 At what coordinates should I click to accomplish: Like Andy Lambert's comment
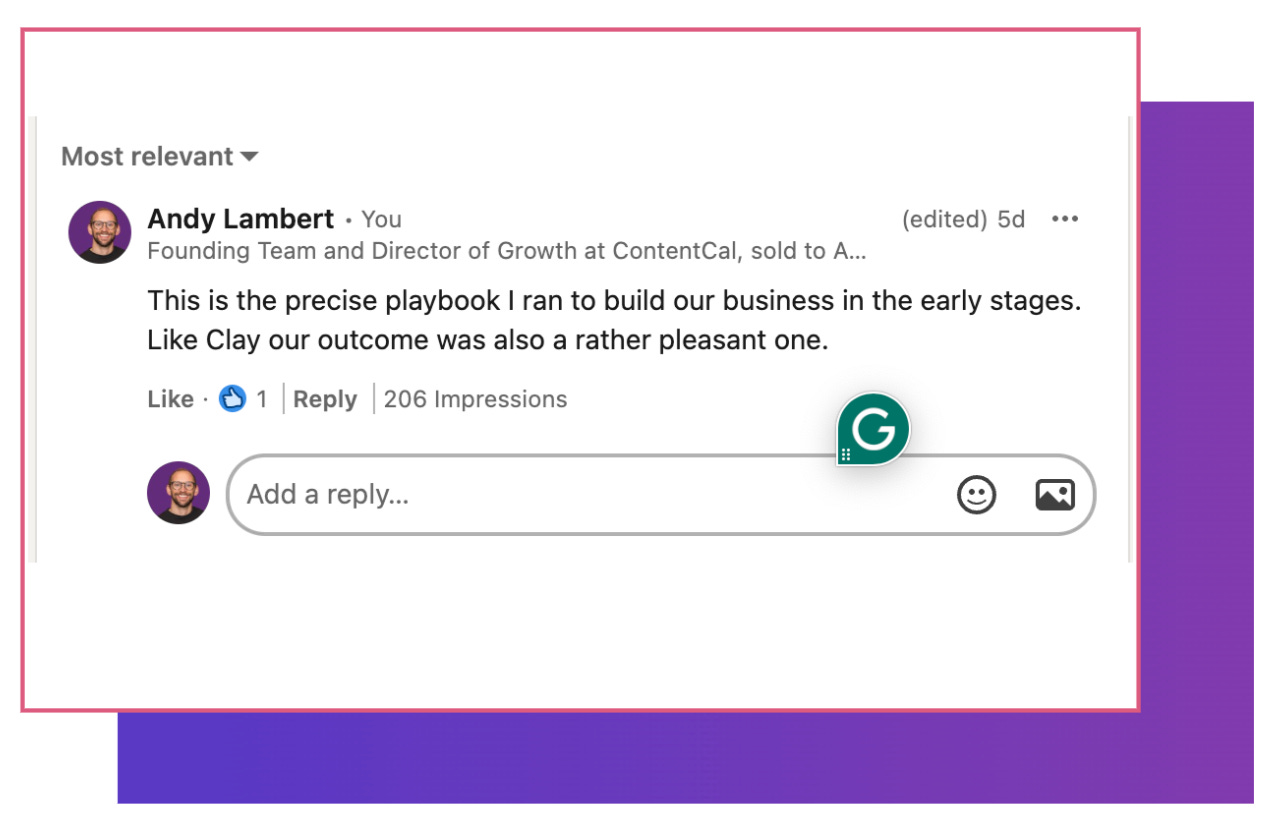170,399
